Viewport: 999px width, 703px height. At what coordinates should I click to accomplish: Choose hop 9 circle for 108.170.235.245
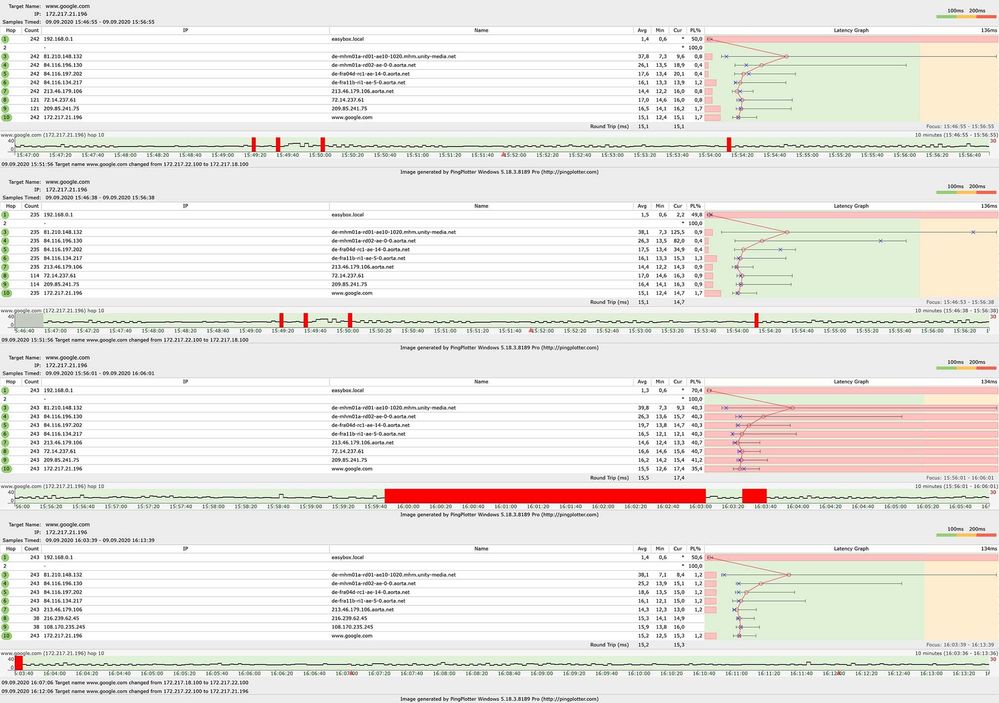[5, 627]
